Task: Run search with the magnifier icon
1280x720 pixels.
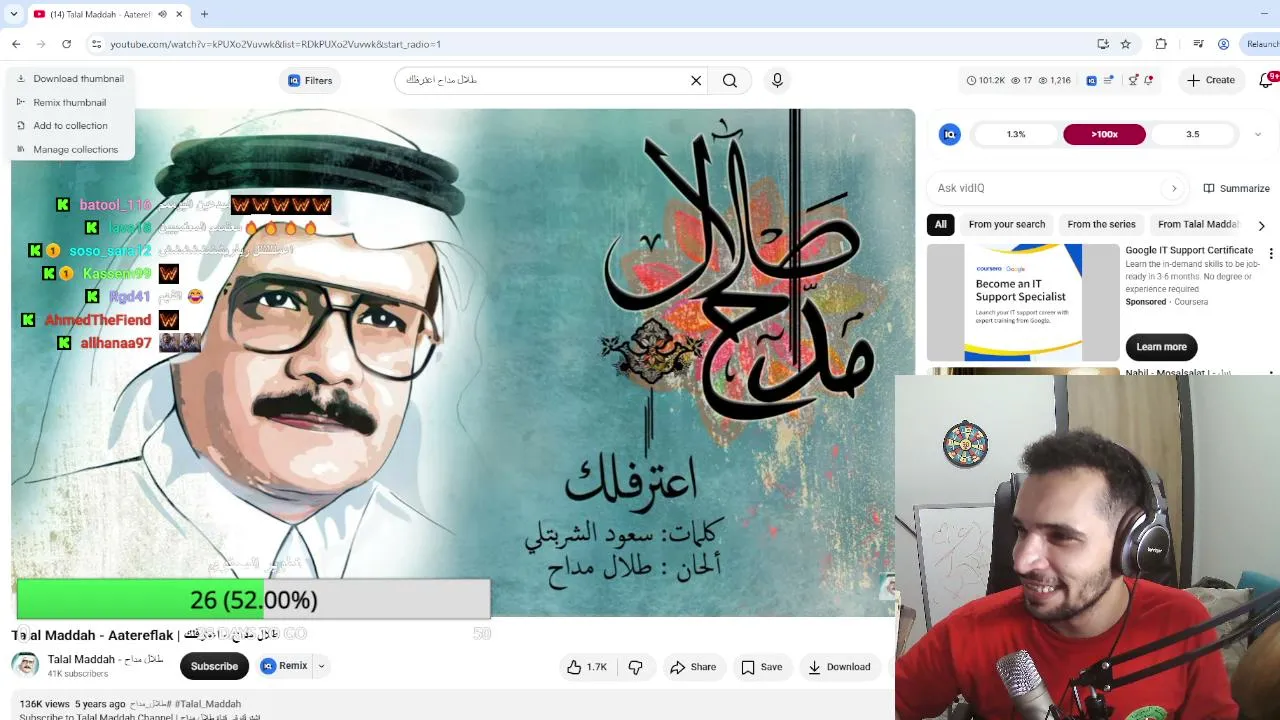Action: (x=730, y=81)
